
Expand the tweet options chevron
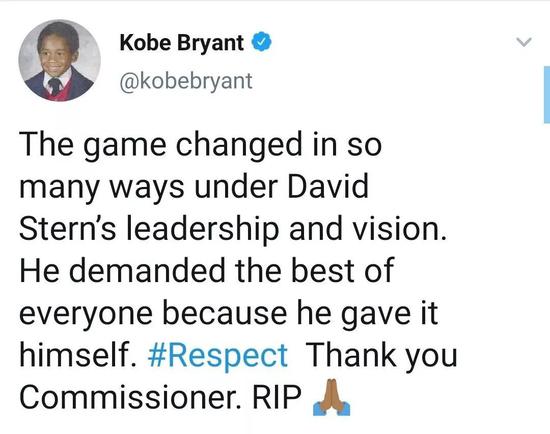[x=524, y=42]
